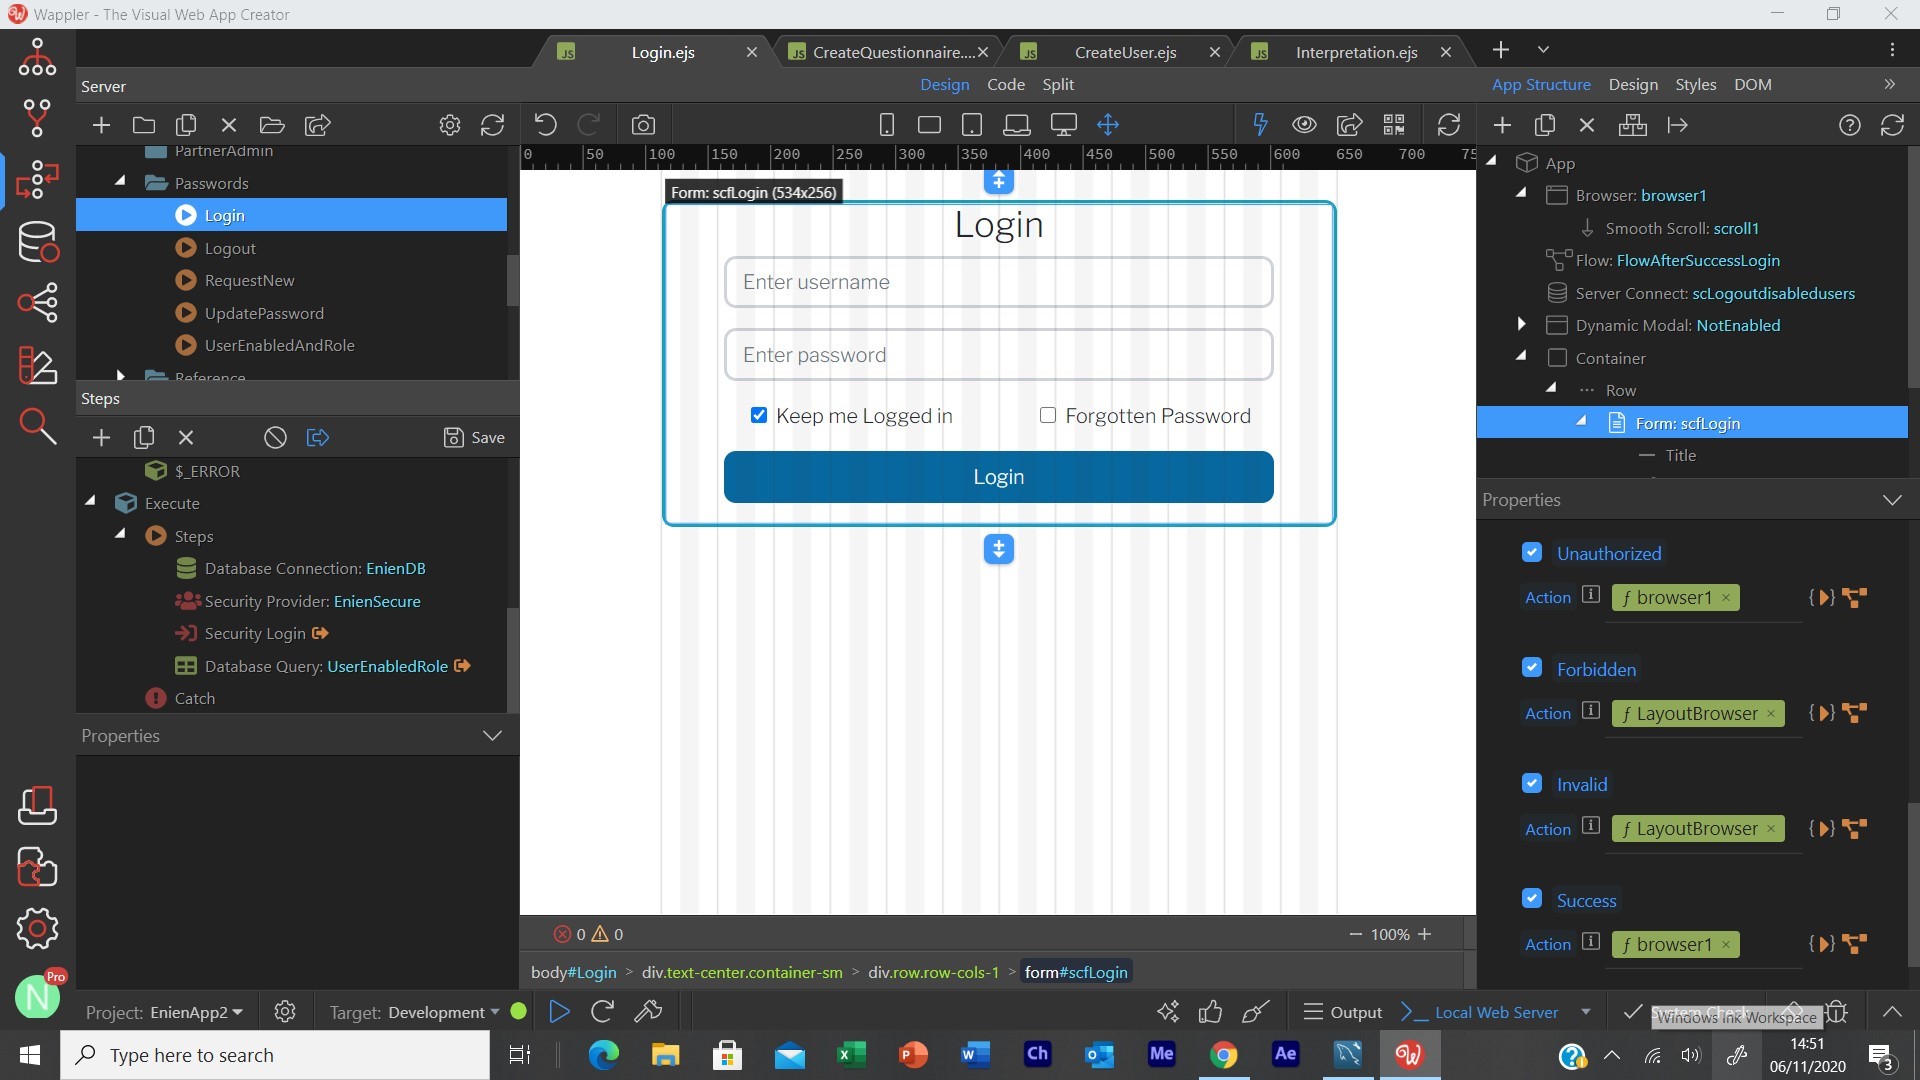
Task: Click the screenshot camera icon in design toolbar
Action: [643, 125]
